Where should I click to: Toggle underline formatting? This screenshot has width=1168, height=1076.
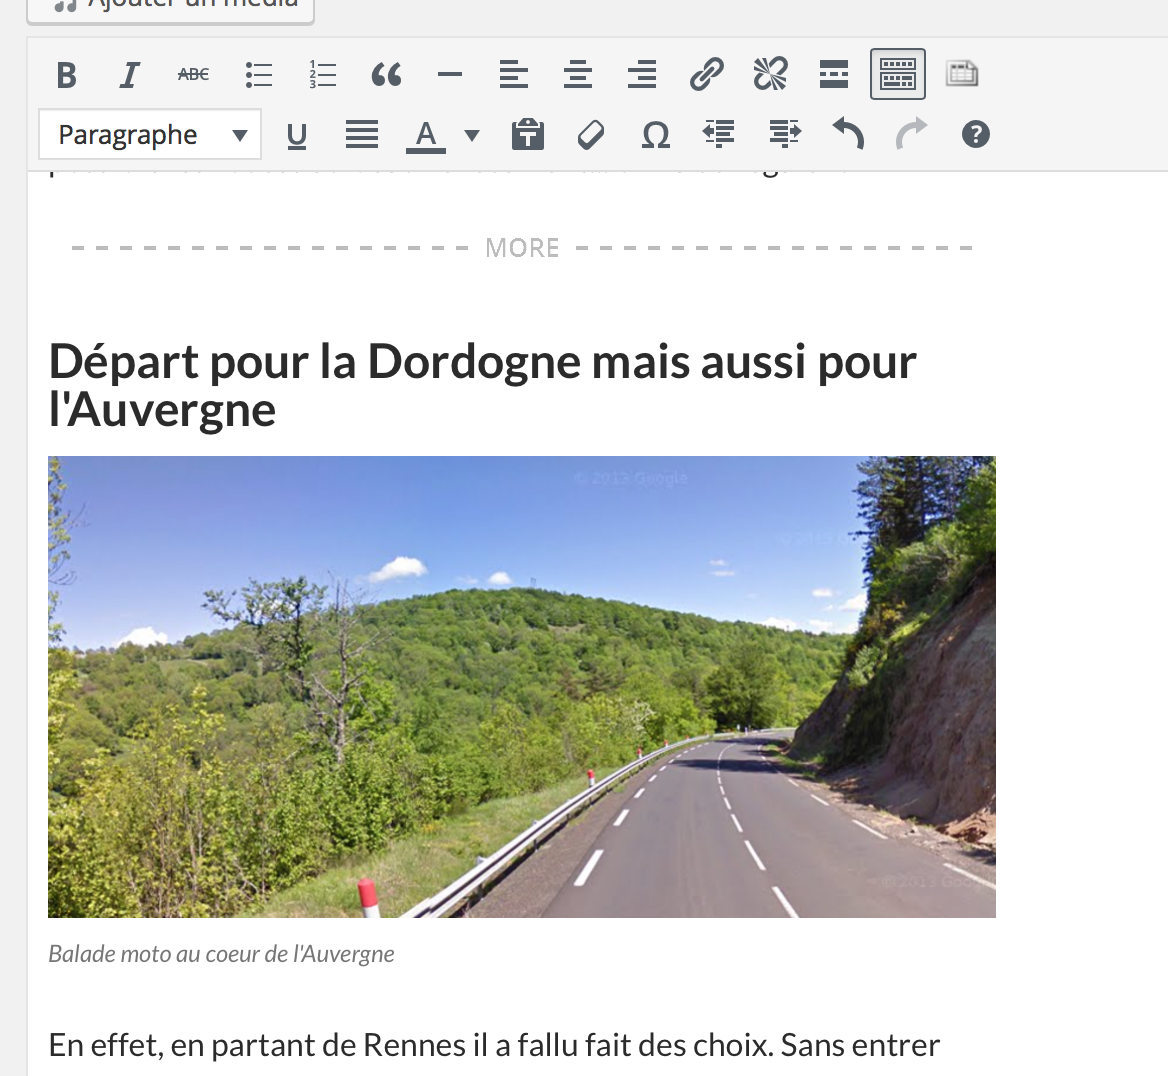tap(296, 134)
